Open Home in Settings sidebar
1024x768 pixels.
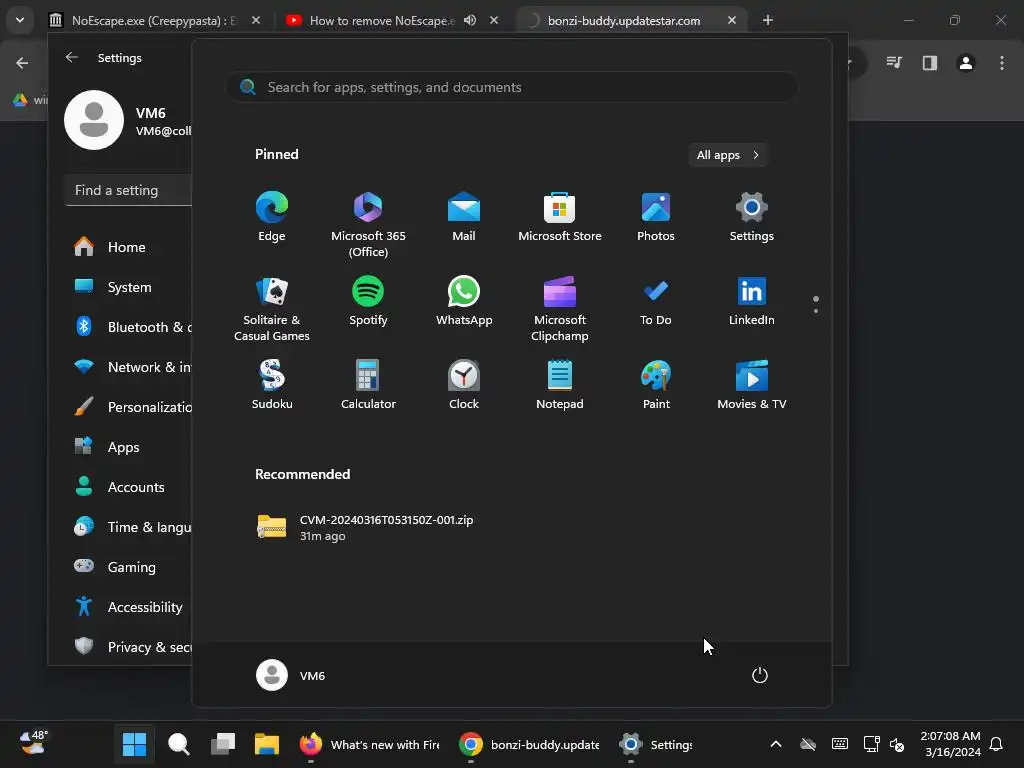127,247
